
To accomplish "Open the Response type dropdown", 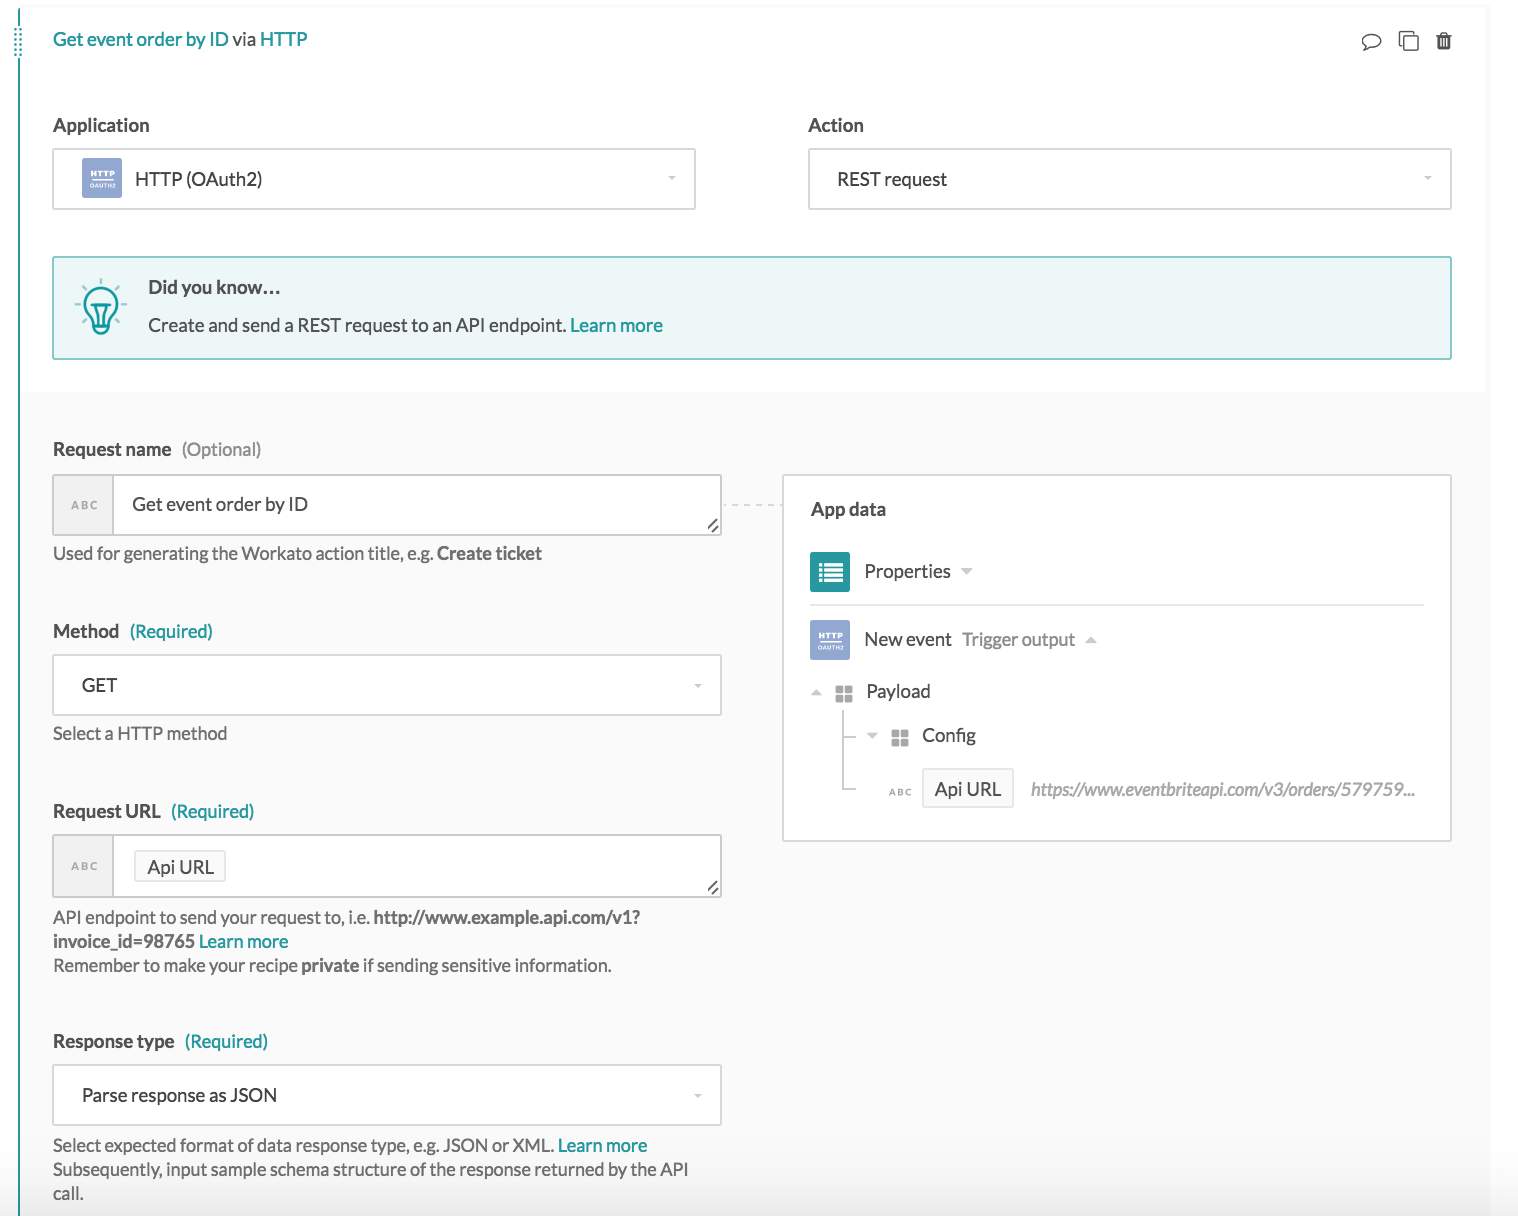I will point(386,1095).
